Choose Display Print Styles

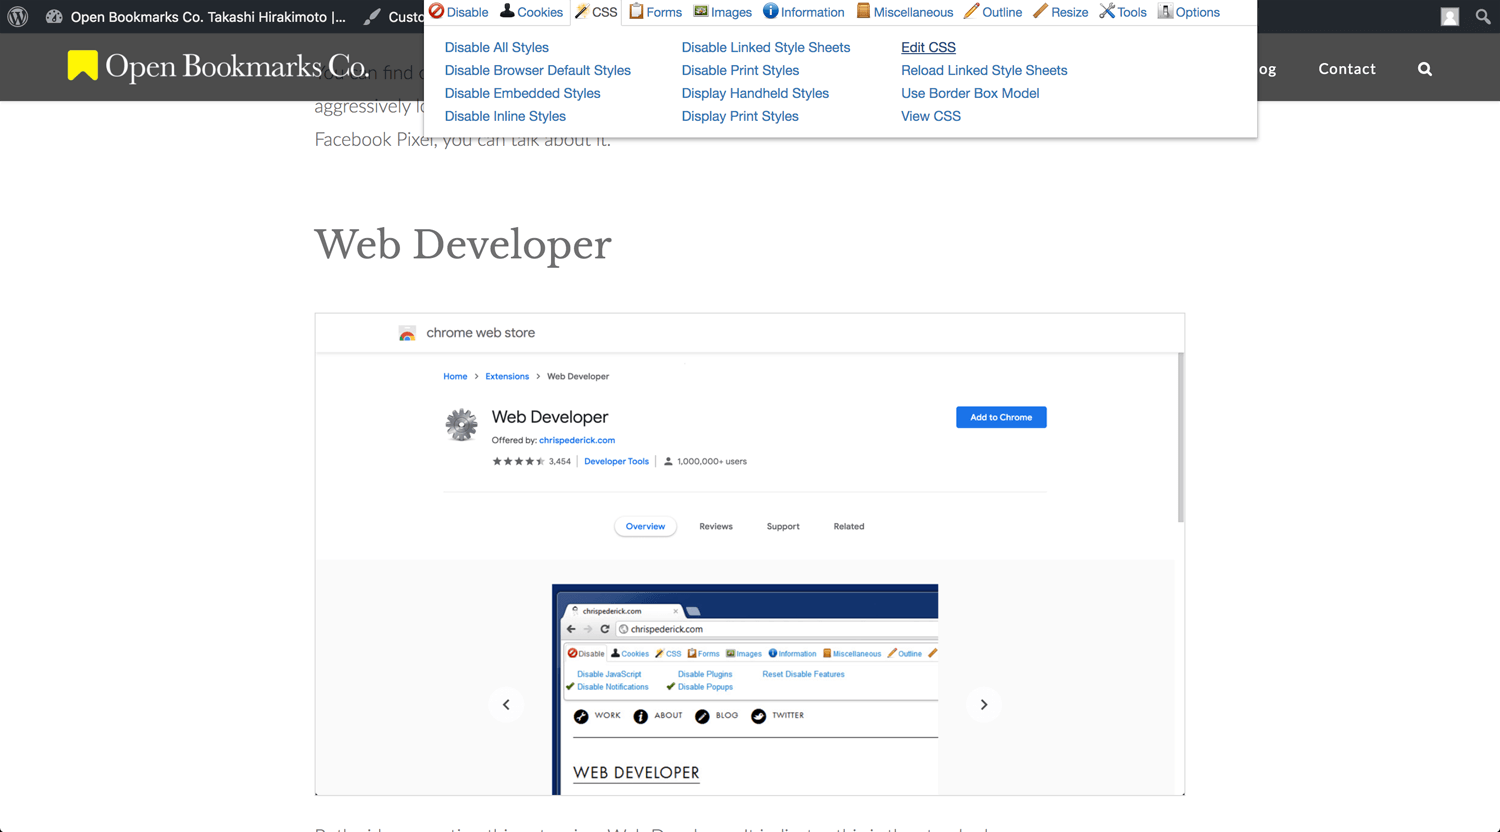740,116
